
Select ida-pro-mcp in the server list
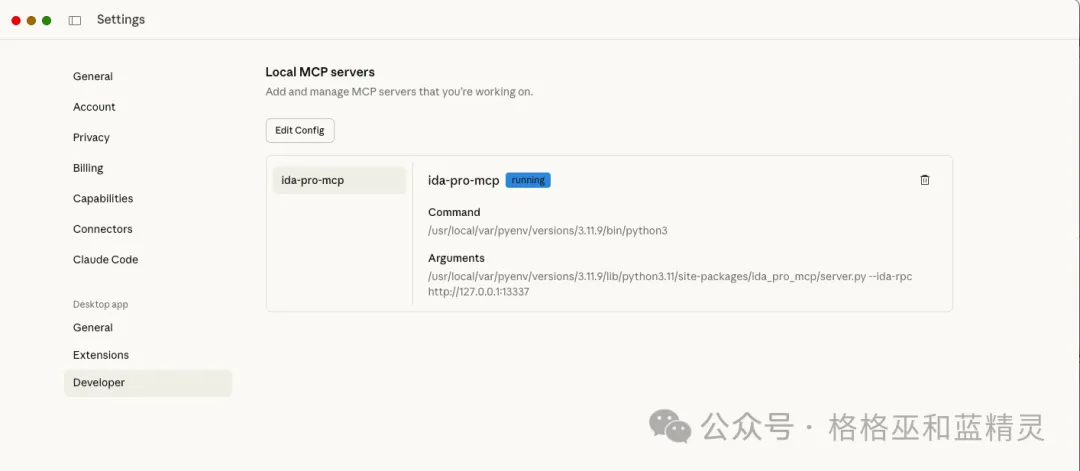340,180
